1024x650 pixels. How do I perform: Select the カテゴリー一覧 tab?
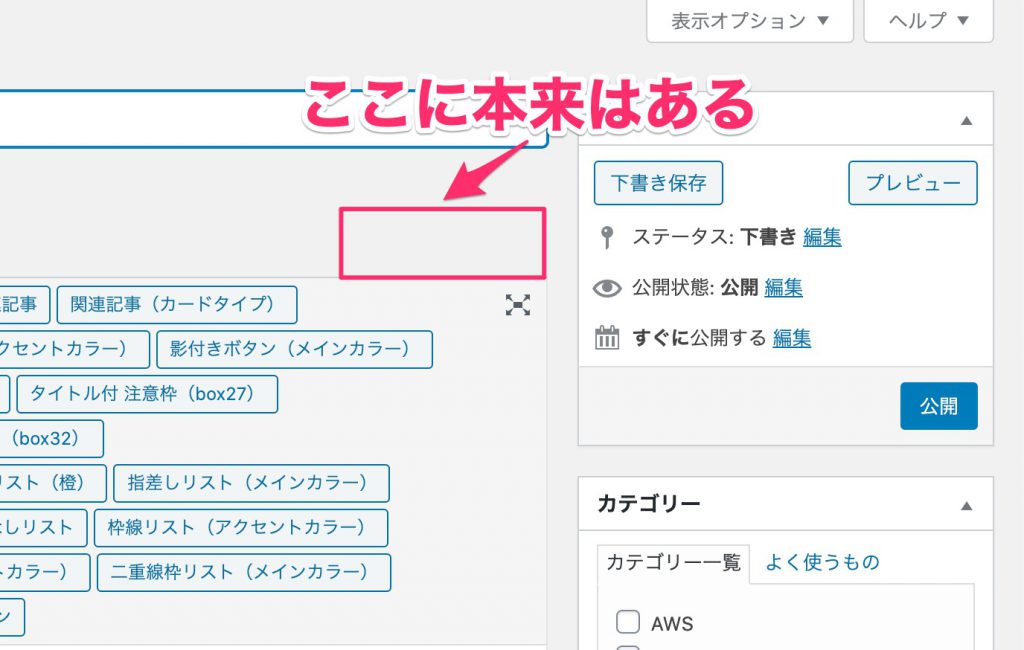[x=672, y=563]
